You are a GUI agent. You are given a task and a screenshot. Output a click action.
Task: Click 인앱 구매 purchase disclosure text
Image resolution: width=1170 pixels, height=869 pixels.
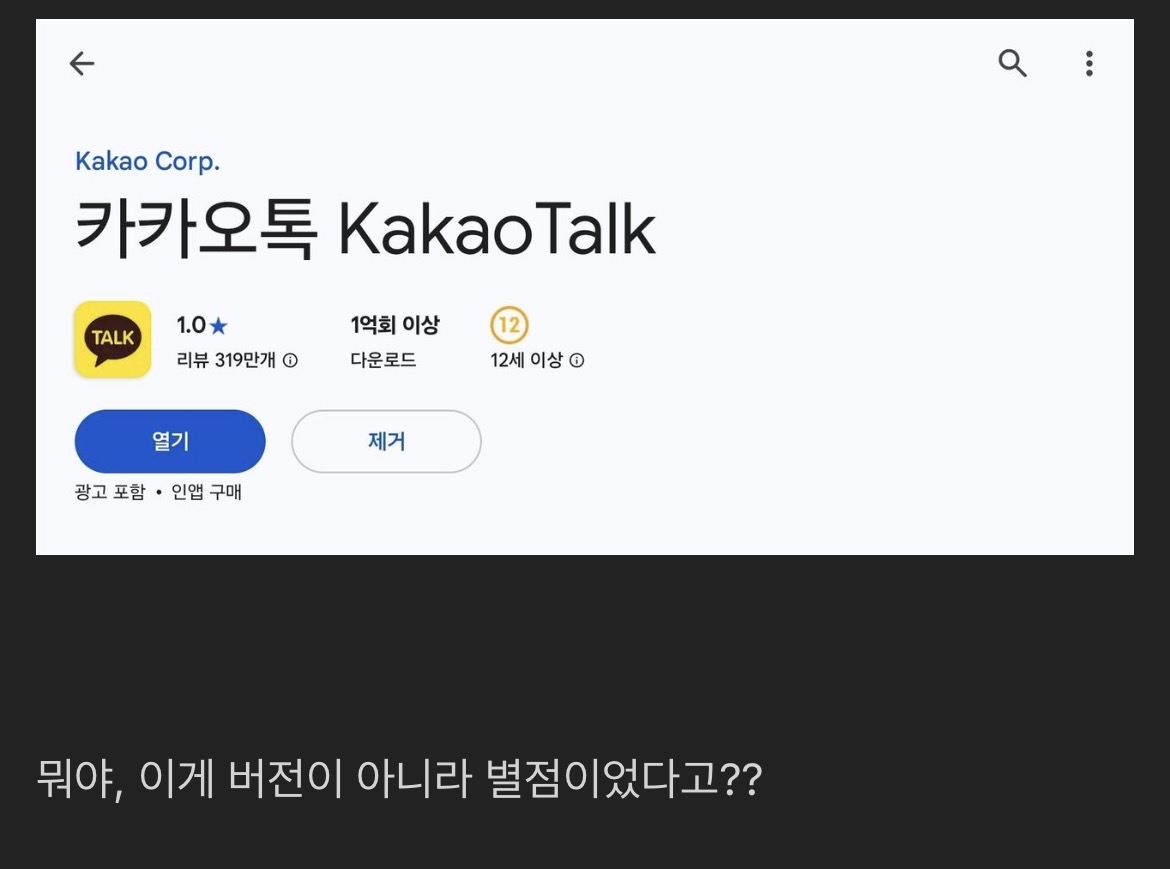tap(207, 492)
